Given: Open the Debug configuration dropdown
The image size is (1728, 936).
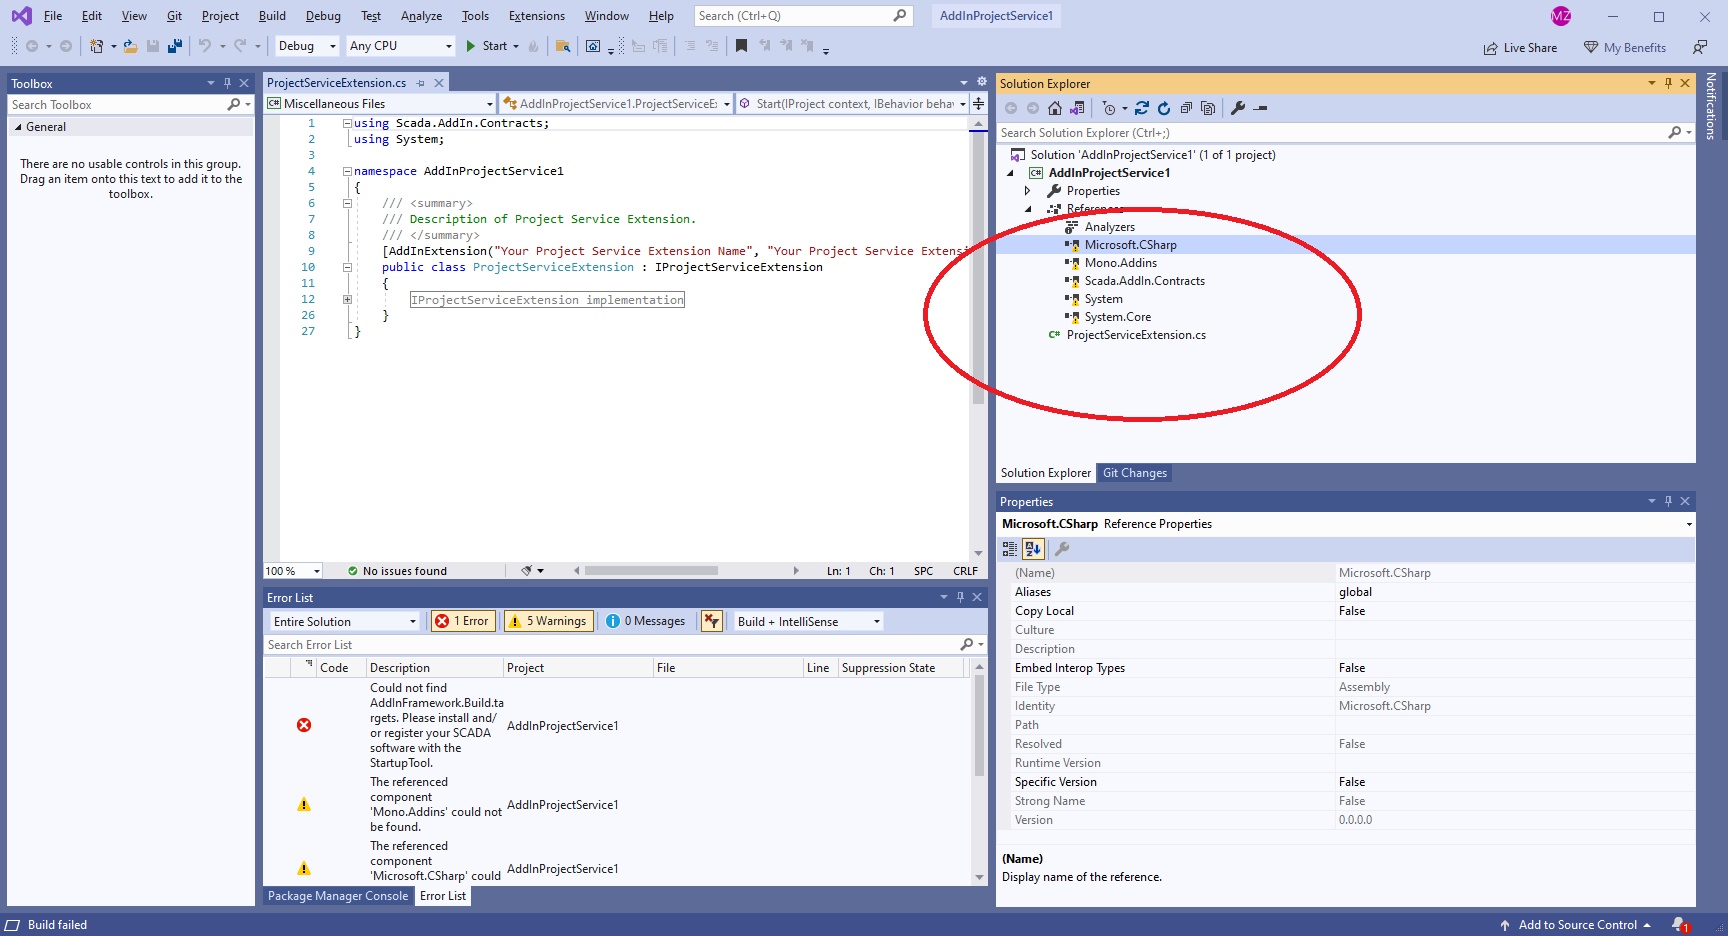Looking at the screenshot, I should (307, 46).
